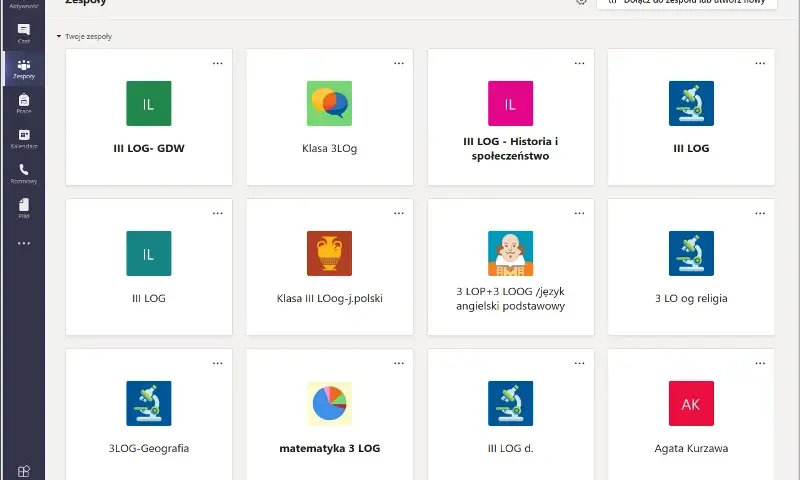
Task: Click pink IL avatar of Historia i społeczeństwo
Action: click(510, 103)
